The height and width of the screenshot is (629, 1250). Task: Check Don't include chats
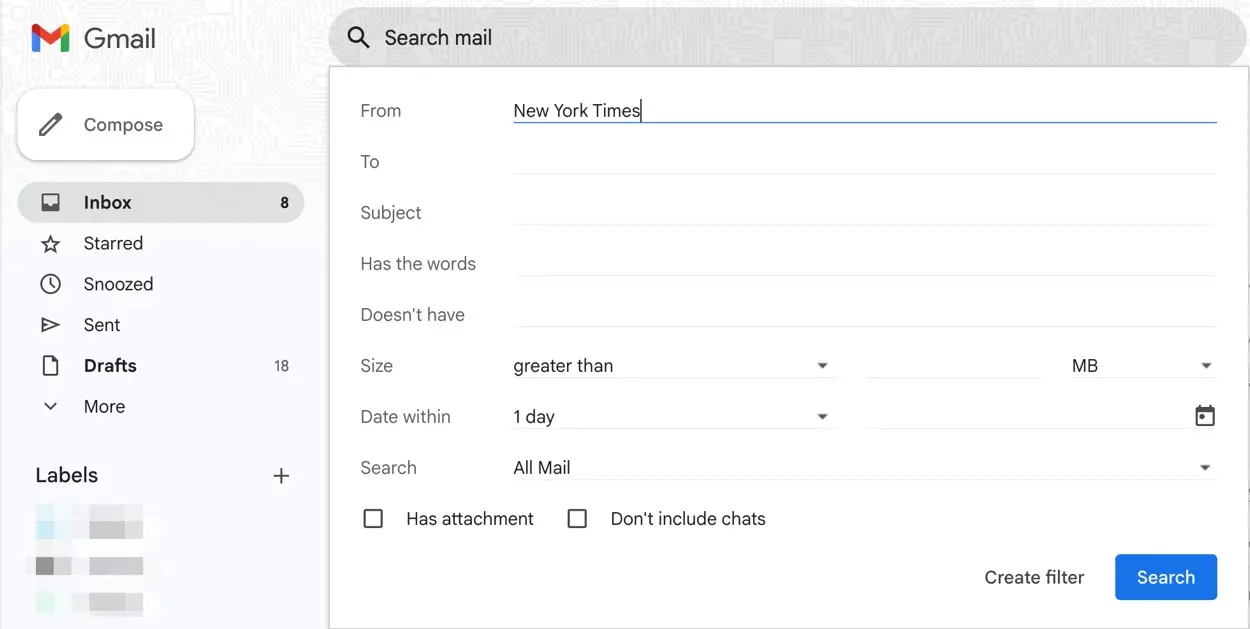click(577, 518)
